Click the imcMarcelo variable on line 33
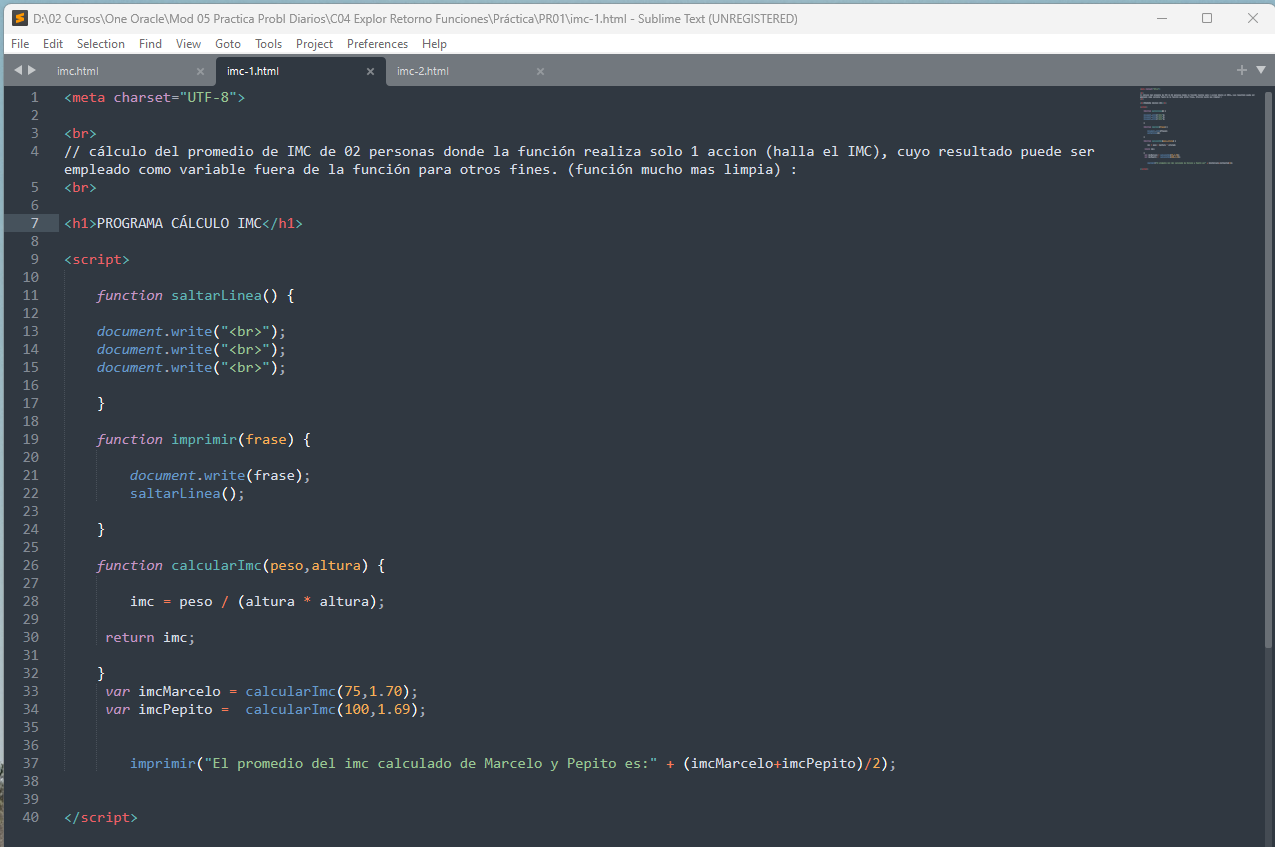This screenshot has width=1275, height=847. [x=179, y=691]
